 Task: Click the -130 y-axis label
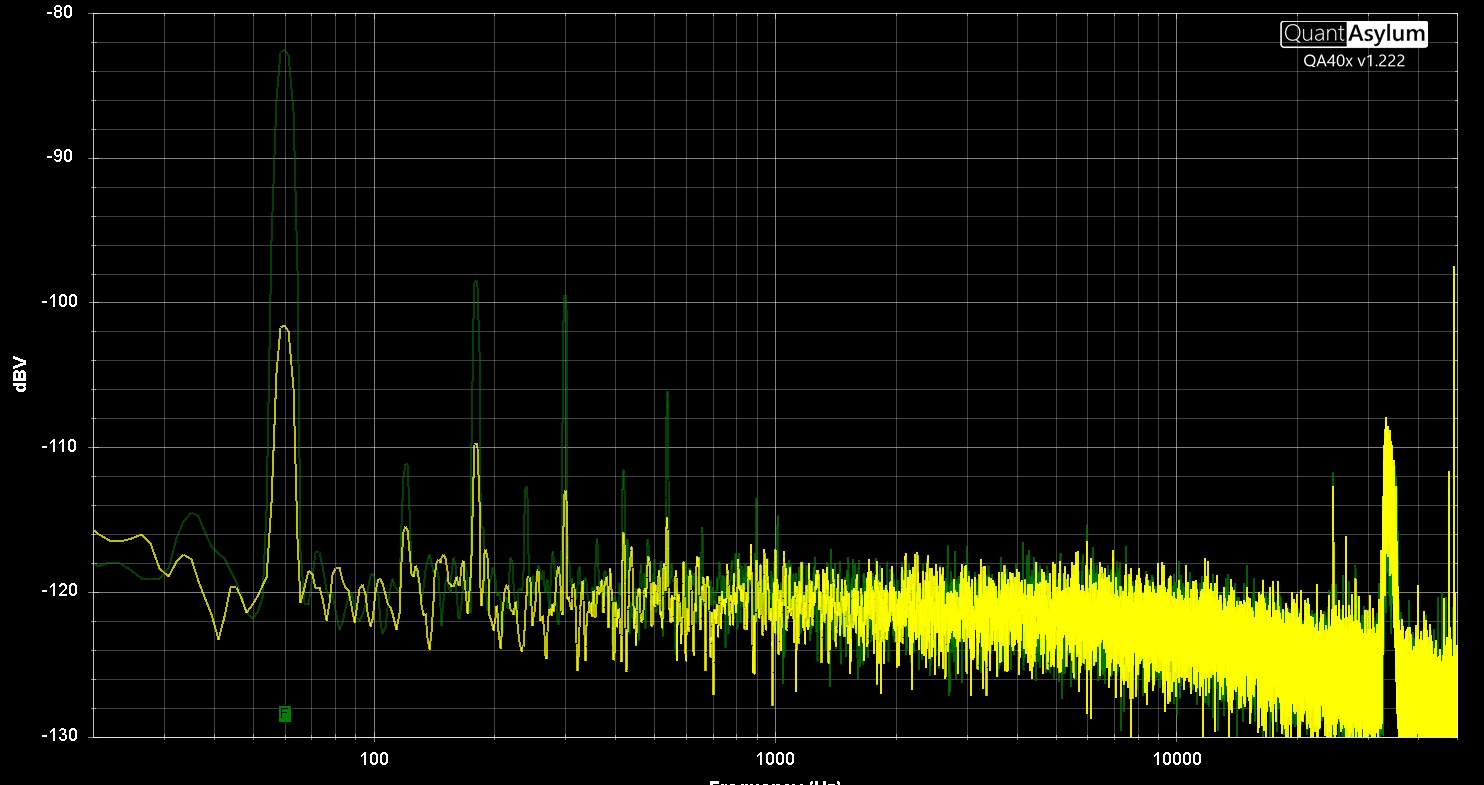tap(56, 736)
